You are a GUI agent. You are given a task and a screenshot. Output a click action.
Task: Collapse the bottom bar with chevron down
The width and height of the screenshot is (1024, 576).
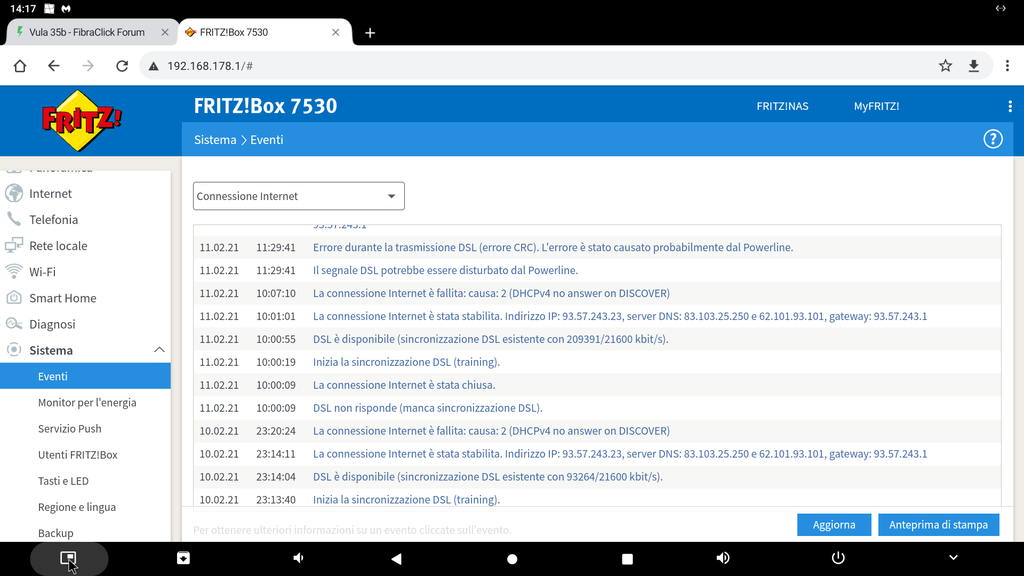click(953, 558)
